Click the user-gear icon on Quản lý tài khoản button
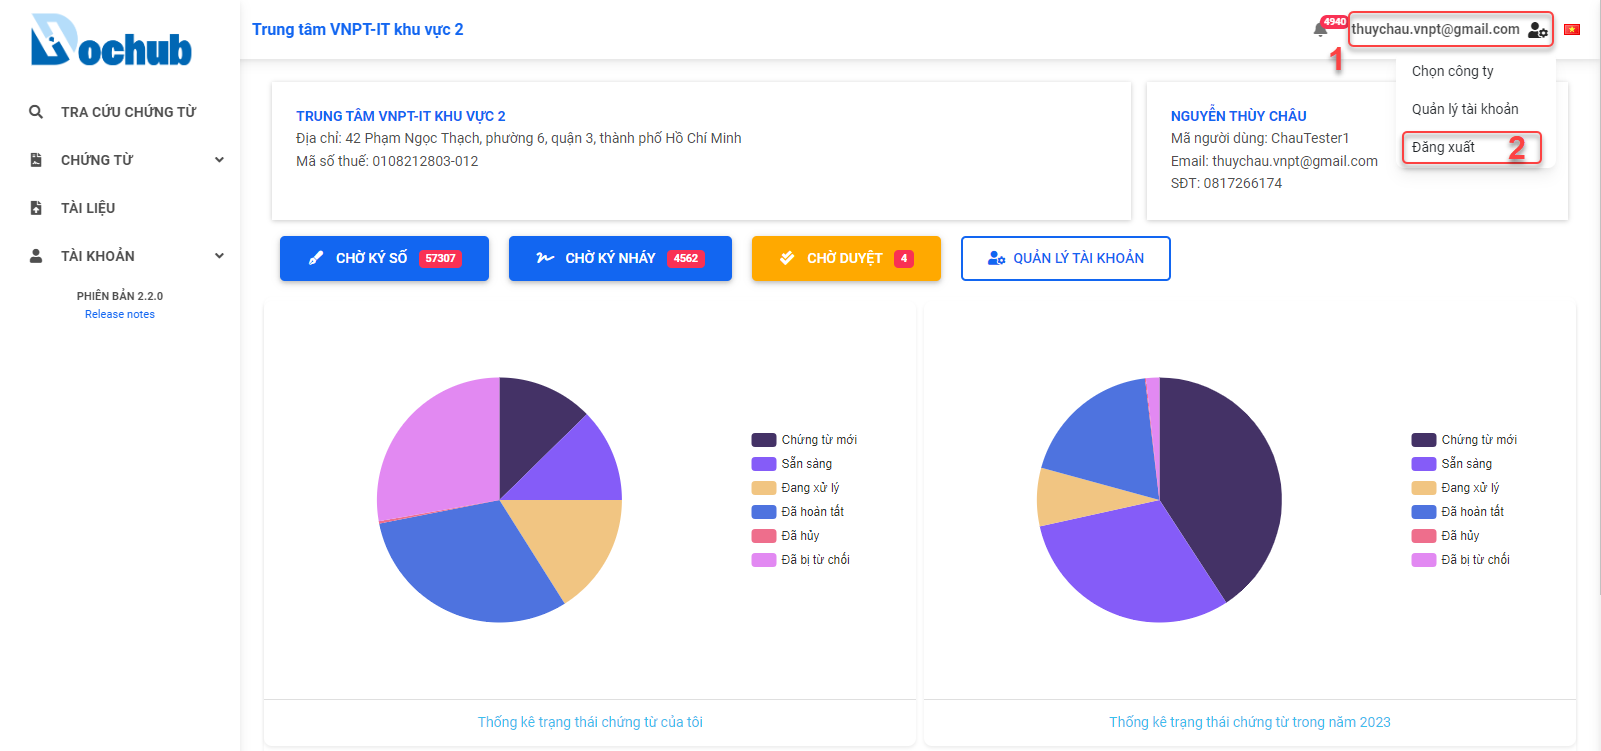This screenshot has width=1601, height=751. (996, 258)
